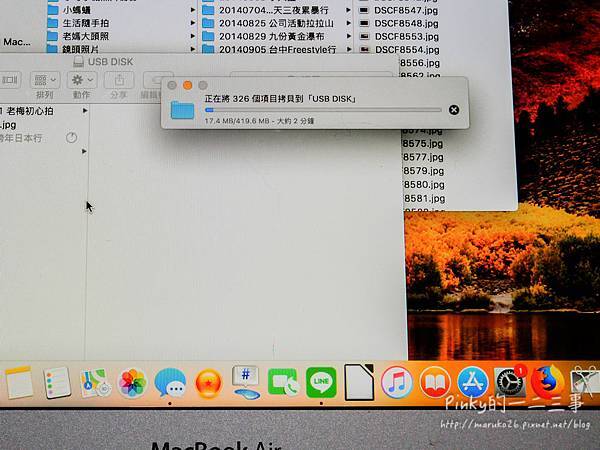The width and height of the screenshot is (600, 450).
Task: Click the copying progress circle beside 年日本行
Action: coord(72,138)
